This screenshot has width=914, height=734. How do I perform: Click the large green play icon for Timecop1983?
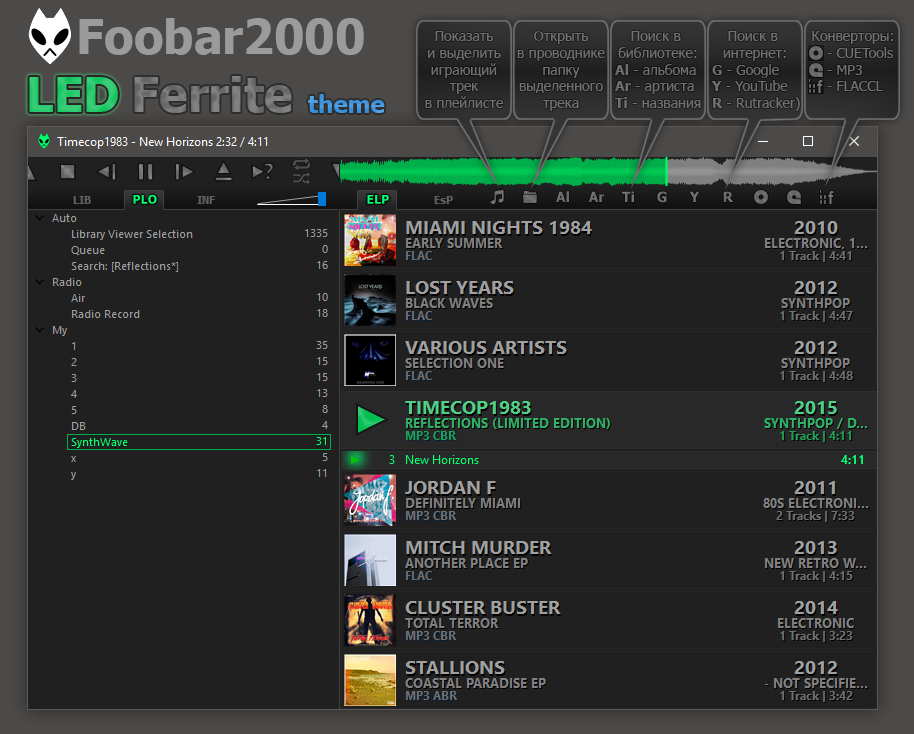[371, 420]
